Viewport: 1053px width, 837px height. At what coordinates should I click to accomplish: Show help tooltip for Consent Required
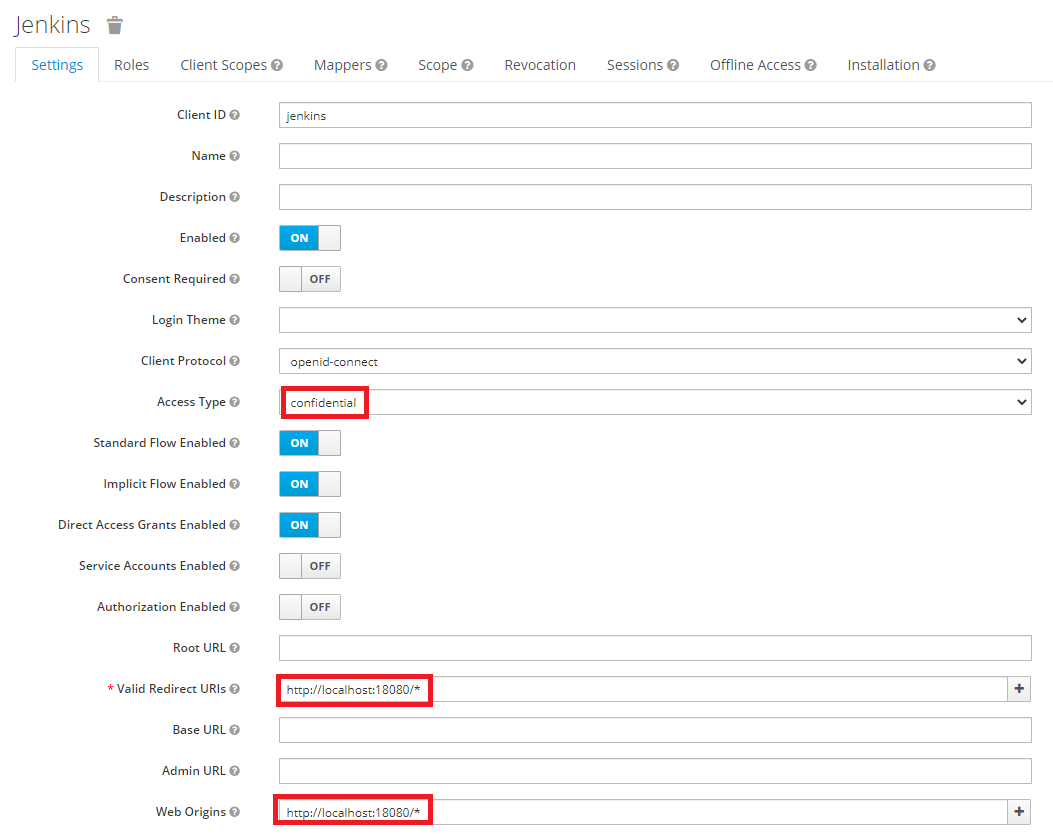point(234,279)
